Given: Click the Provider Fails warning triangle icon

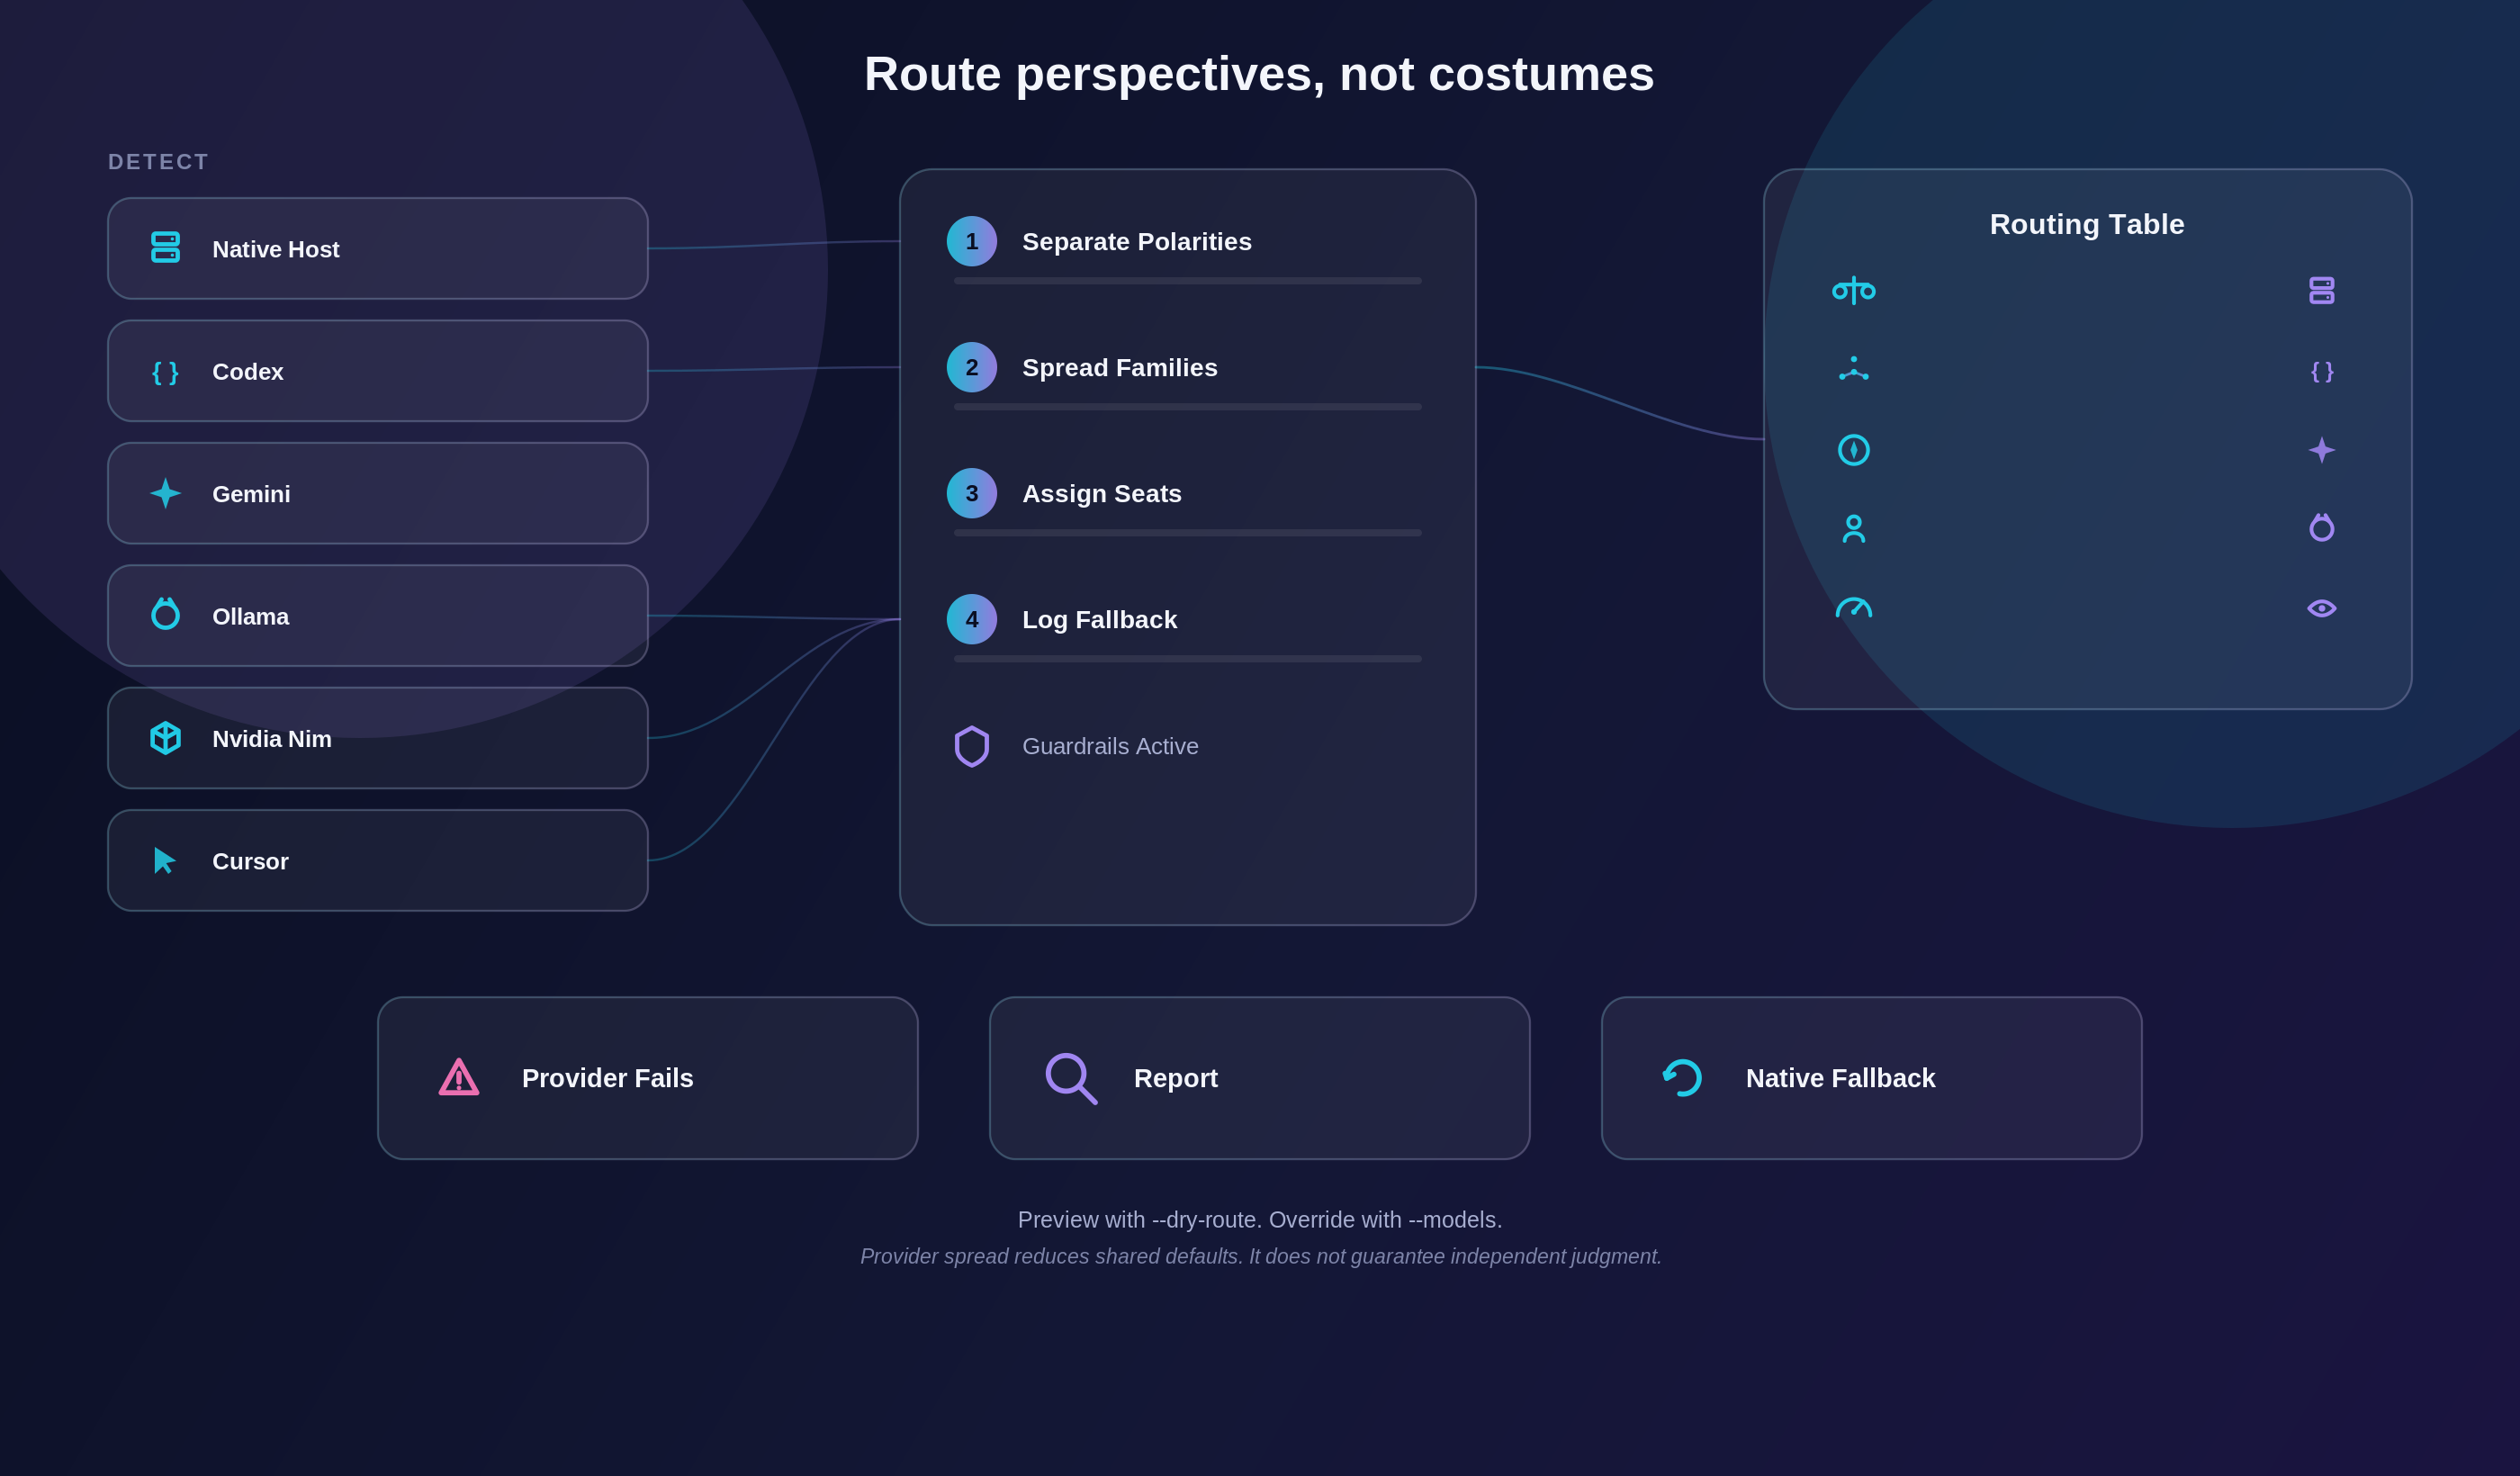Looking at the screenshot, I should pyautogui.click(x=459, y=1077).
